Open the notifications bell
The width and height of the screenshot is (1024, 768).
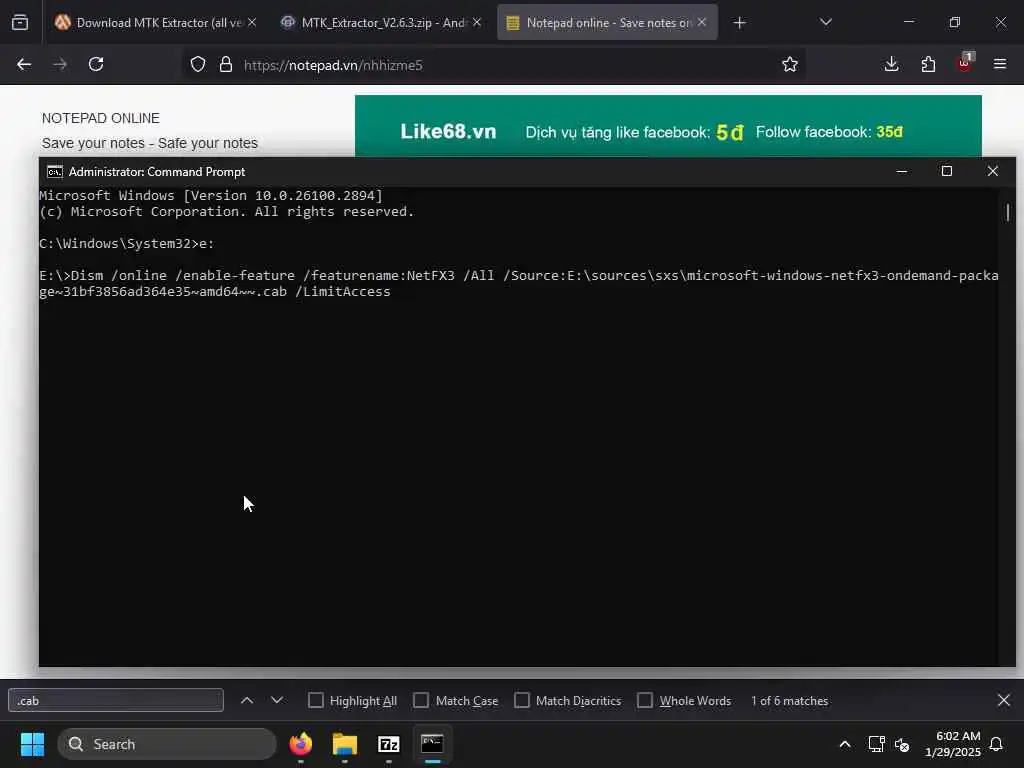[x=997, y=744]
